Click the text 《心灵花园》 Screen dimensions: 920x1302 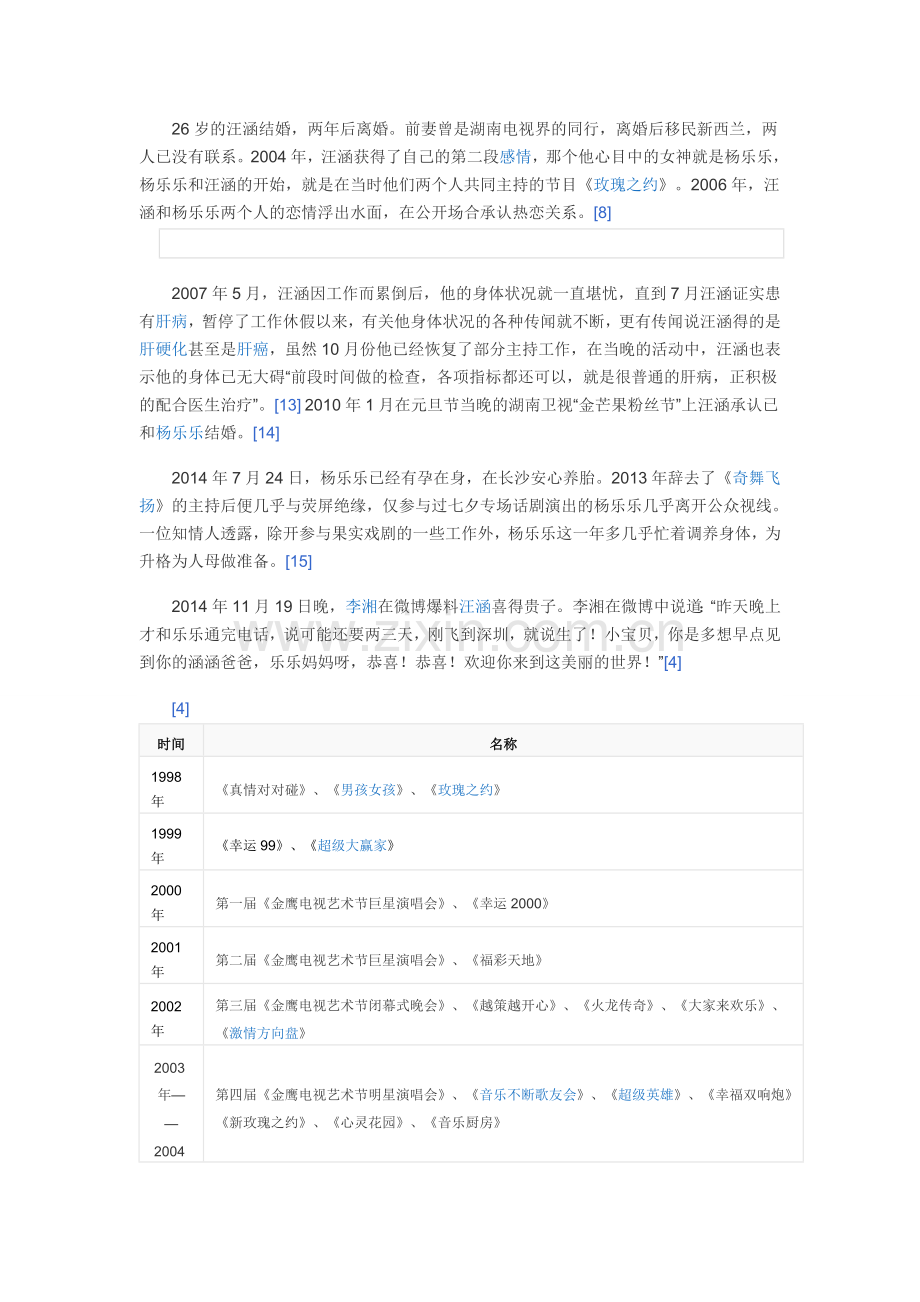coord(366,1123)
